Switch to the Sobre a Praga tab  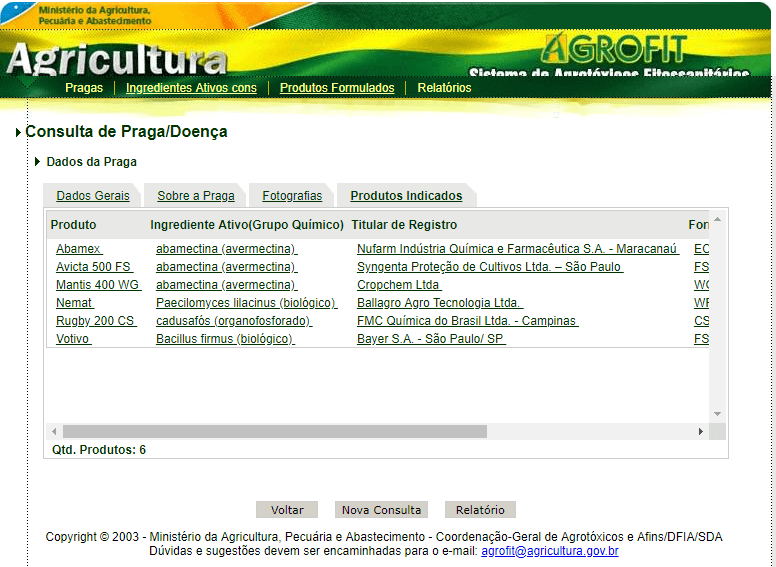point(196,196)
